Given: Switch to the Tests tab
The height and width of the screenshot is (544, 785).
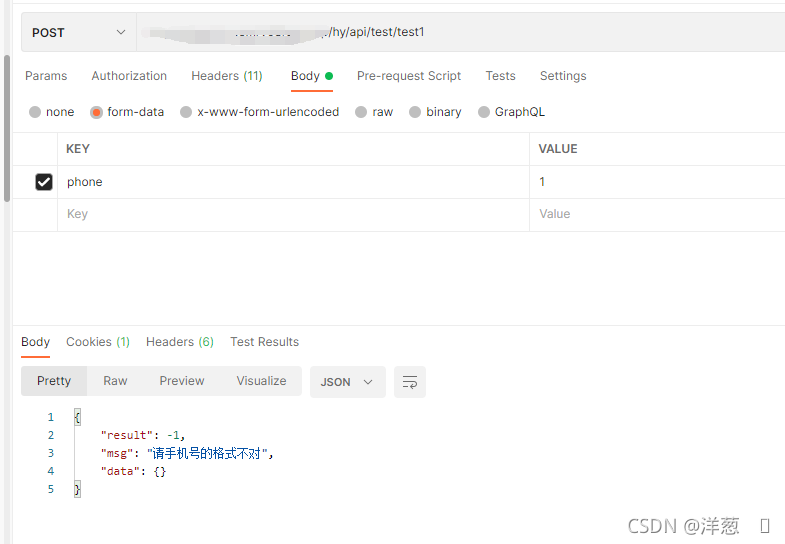Looking at the screenshot, I should click(500, 76).
